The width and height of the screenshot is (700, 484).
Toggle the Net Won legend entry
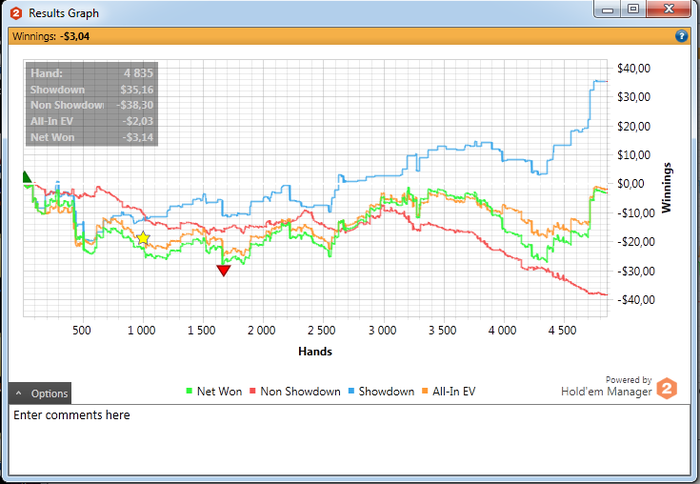click(x=214, y=392)
